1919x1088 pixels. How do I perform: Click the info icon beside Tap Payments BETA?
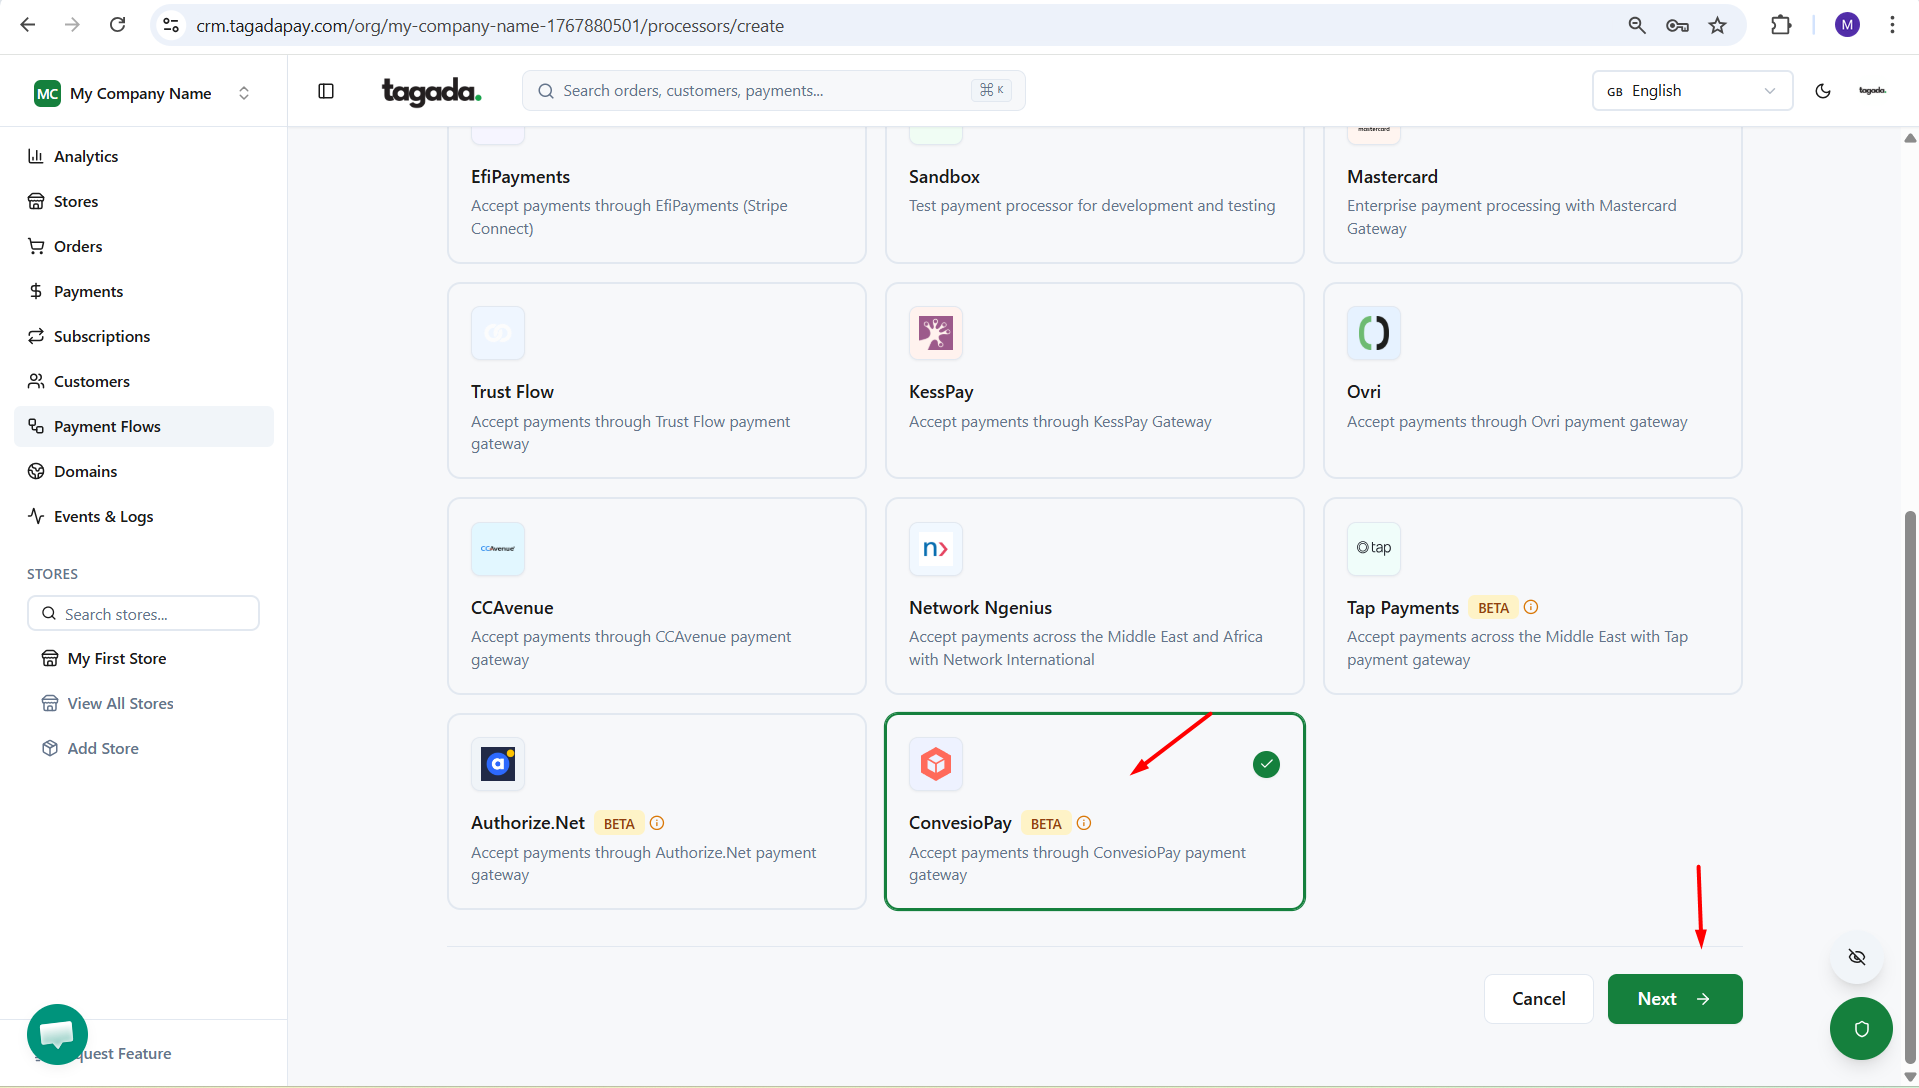click(1530, 607)
